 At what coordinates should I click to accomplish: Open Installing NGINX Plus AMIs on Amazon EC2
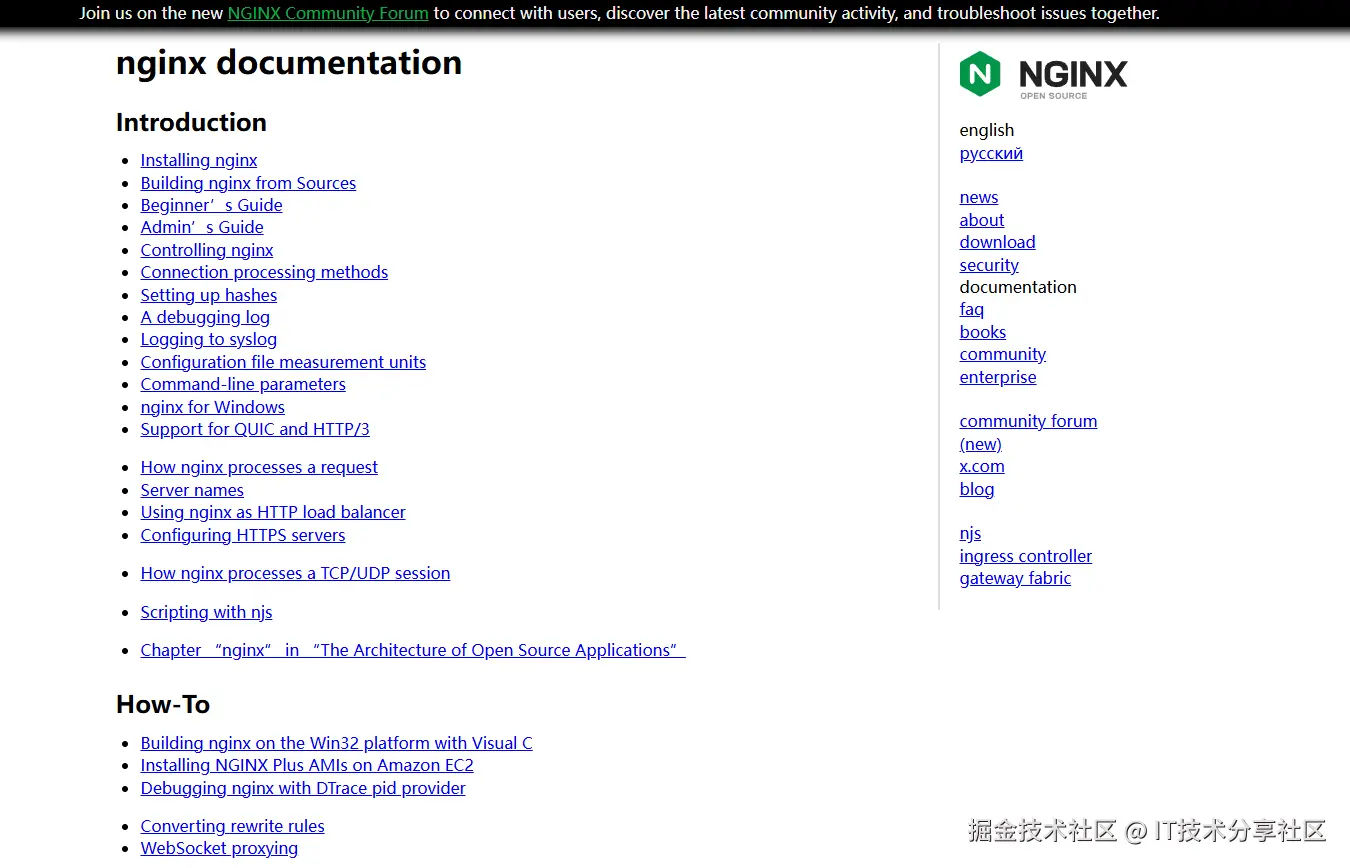307,765
